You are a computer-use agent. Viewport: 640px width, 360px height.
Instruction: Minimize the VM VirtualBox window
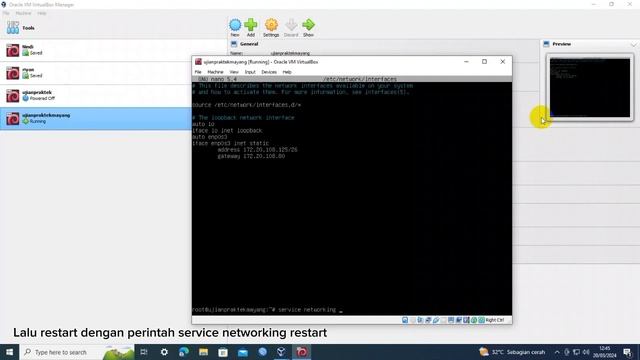[466, 62]
